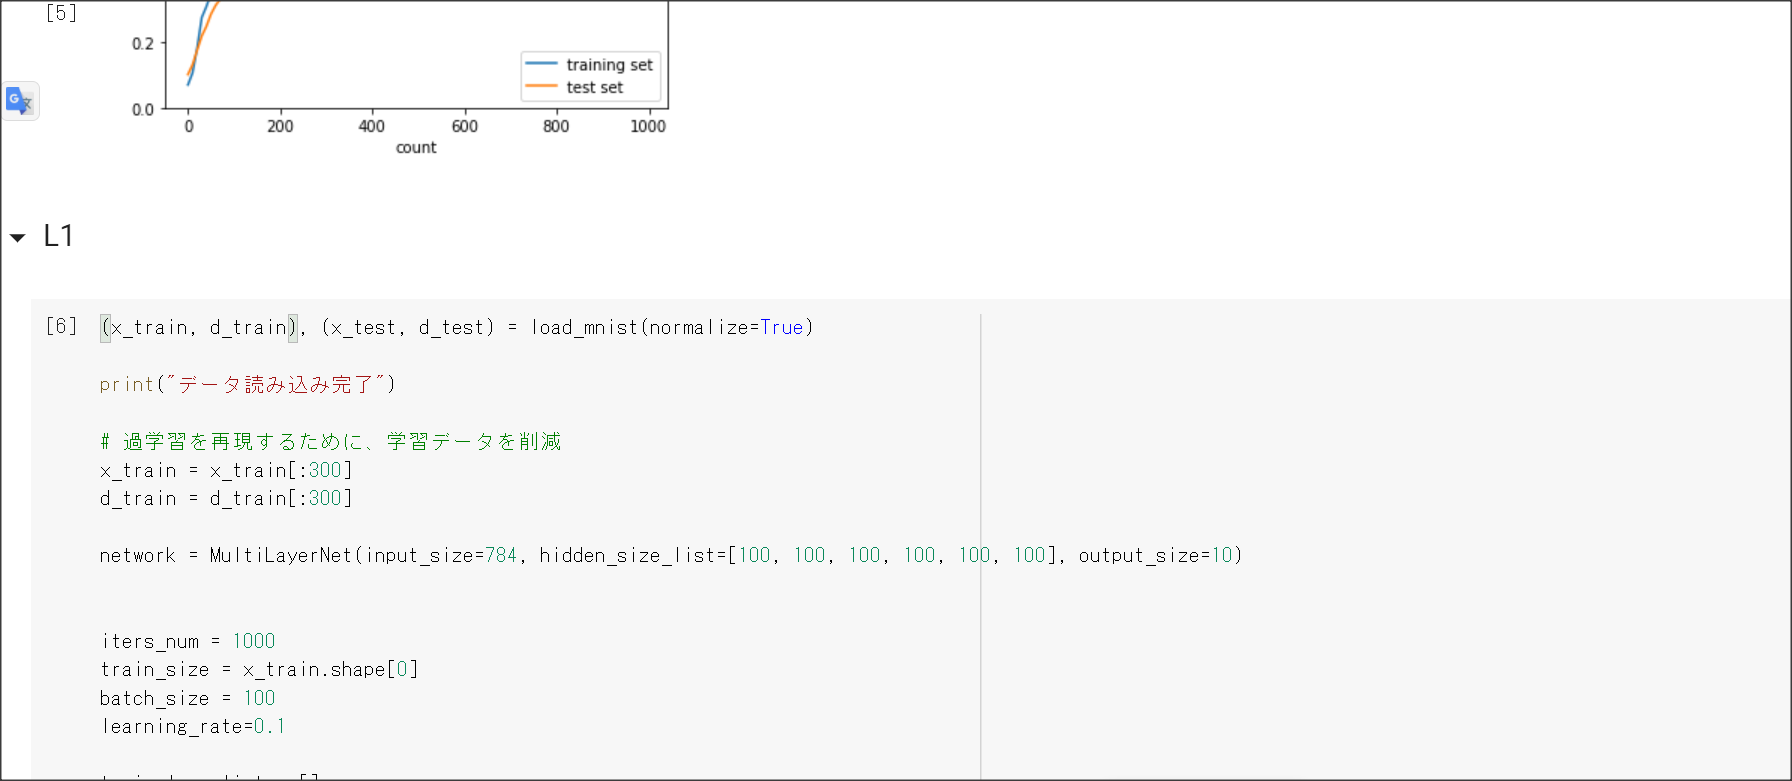Click the d_train = d_train[:300] line
1792x781 pixels.
click(226, 498)
